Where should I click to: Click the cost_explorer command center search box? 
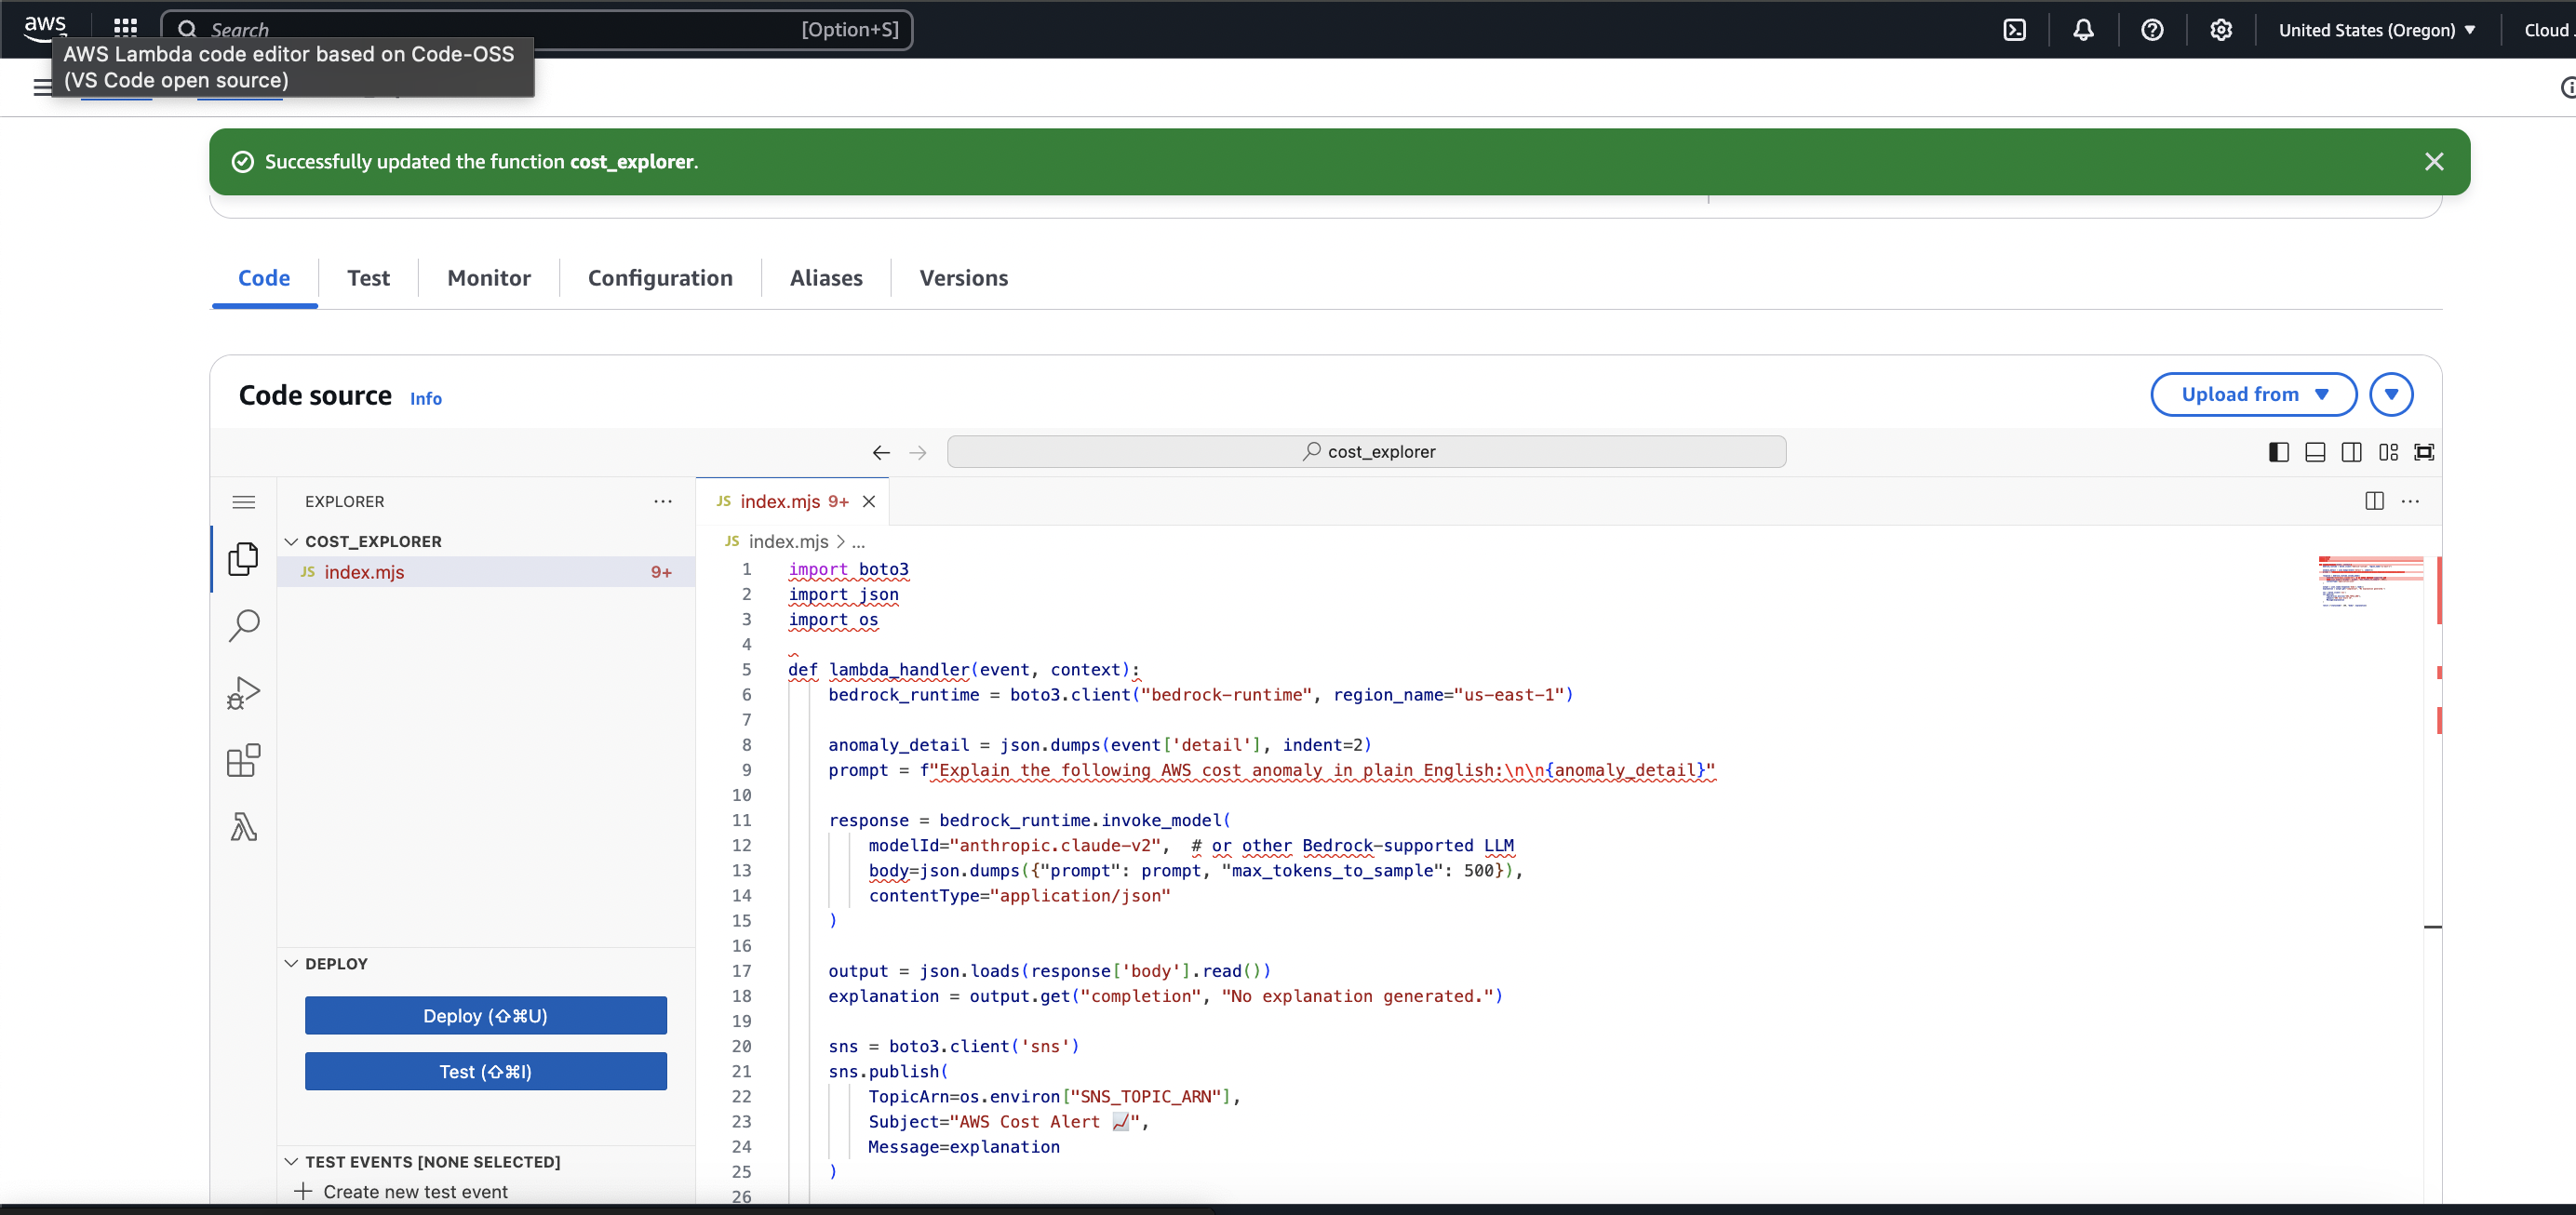coord(1366,452)
